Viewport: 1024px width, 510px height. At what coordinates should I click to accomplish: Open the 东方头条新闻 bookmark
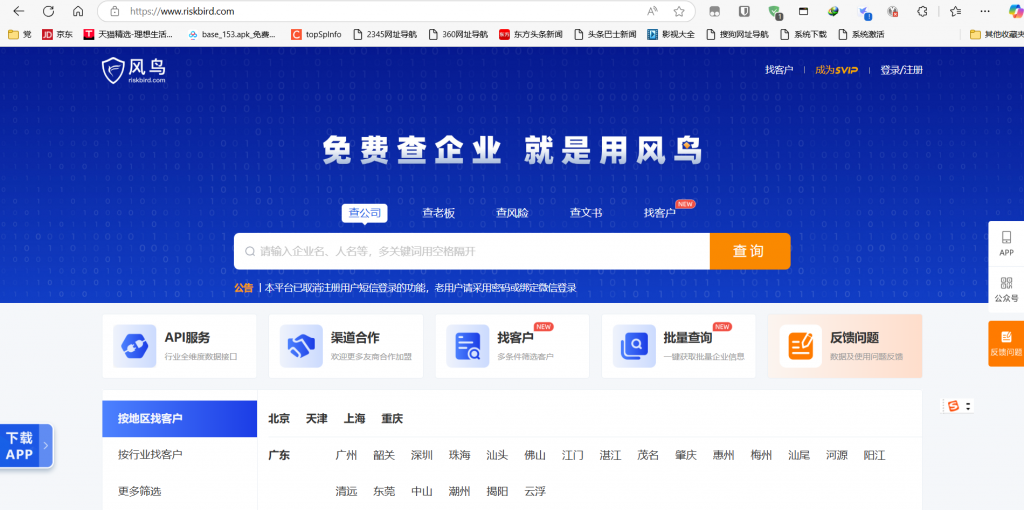(530, 35)
